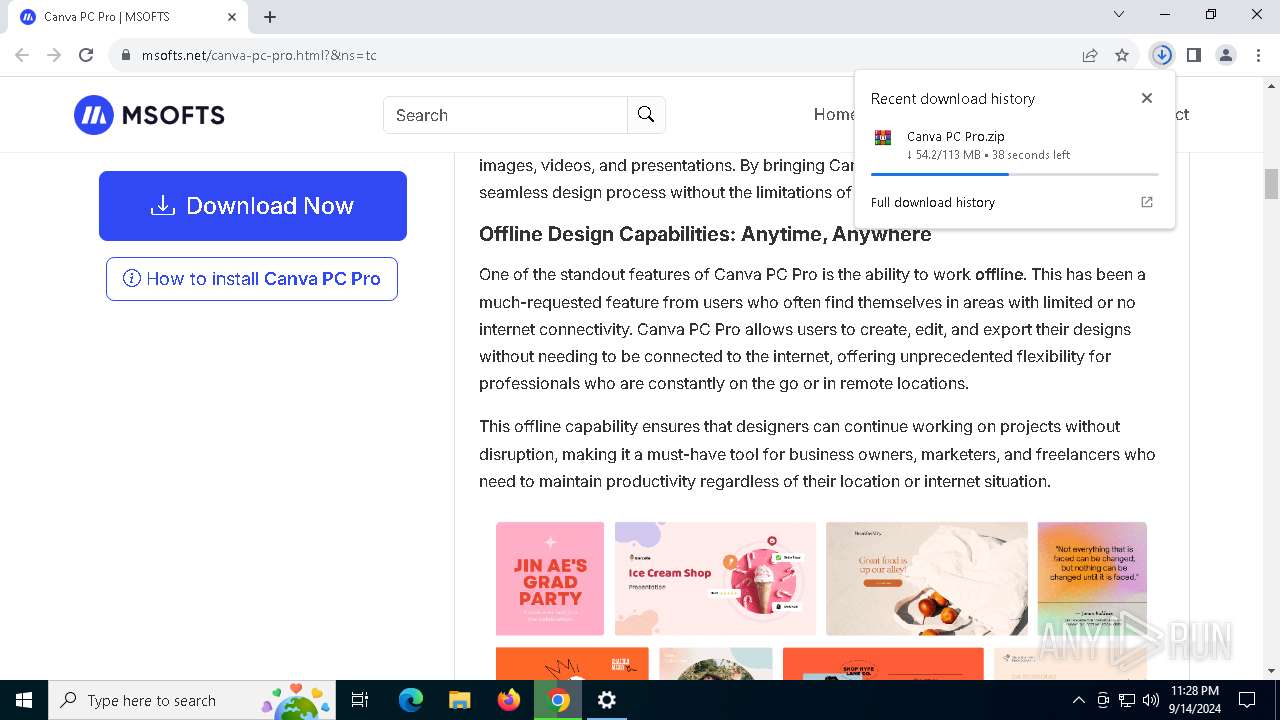
Task: Click the Chrome downloads toolbar icon
Action: click(x=1162, y=55)
